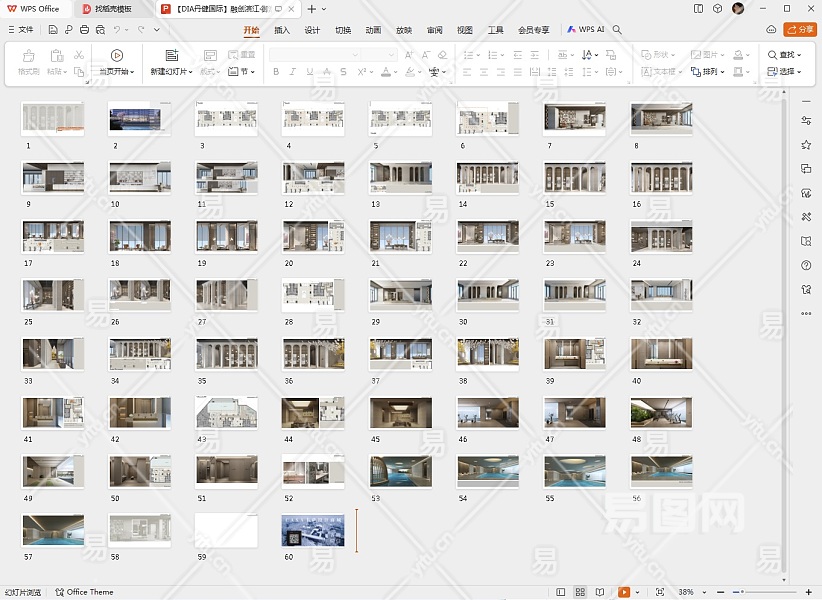Toggle slide sorter view button
Image resolution: width=822 pixels, height=600 pixels.
[x=580, y=592]
